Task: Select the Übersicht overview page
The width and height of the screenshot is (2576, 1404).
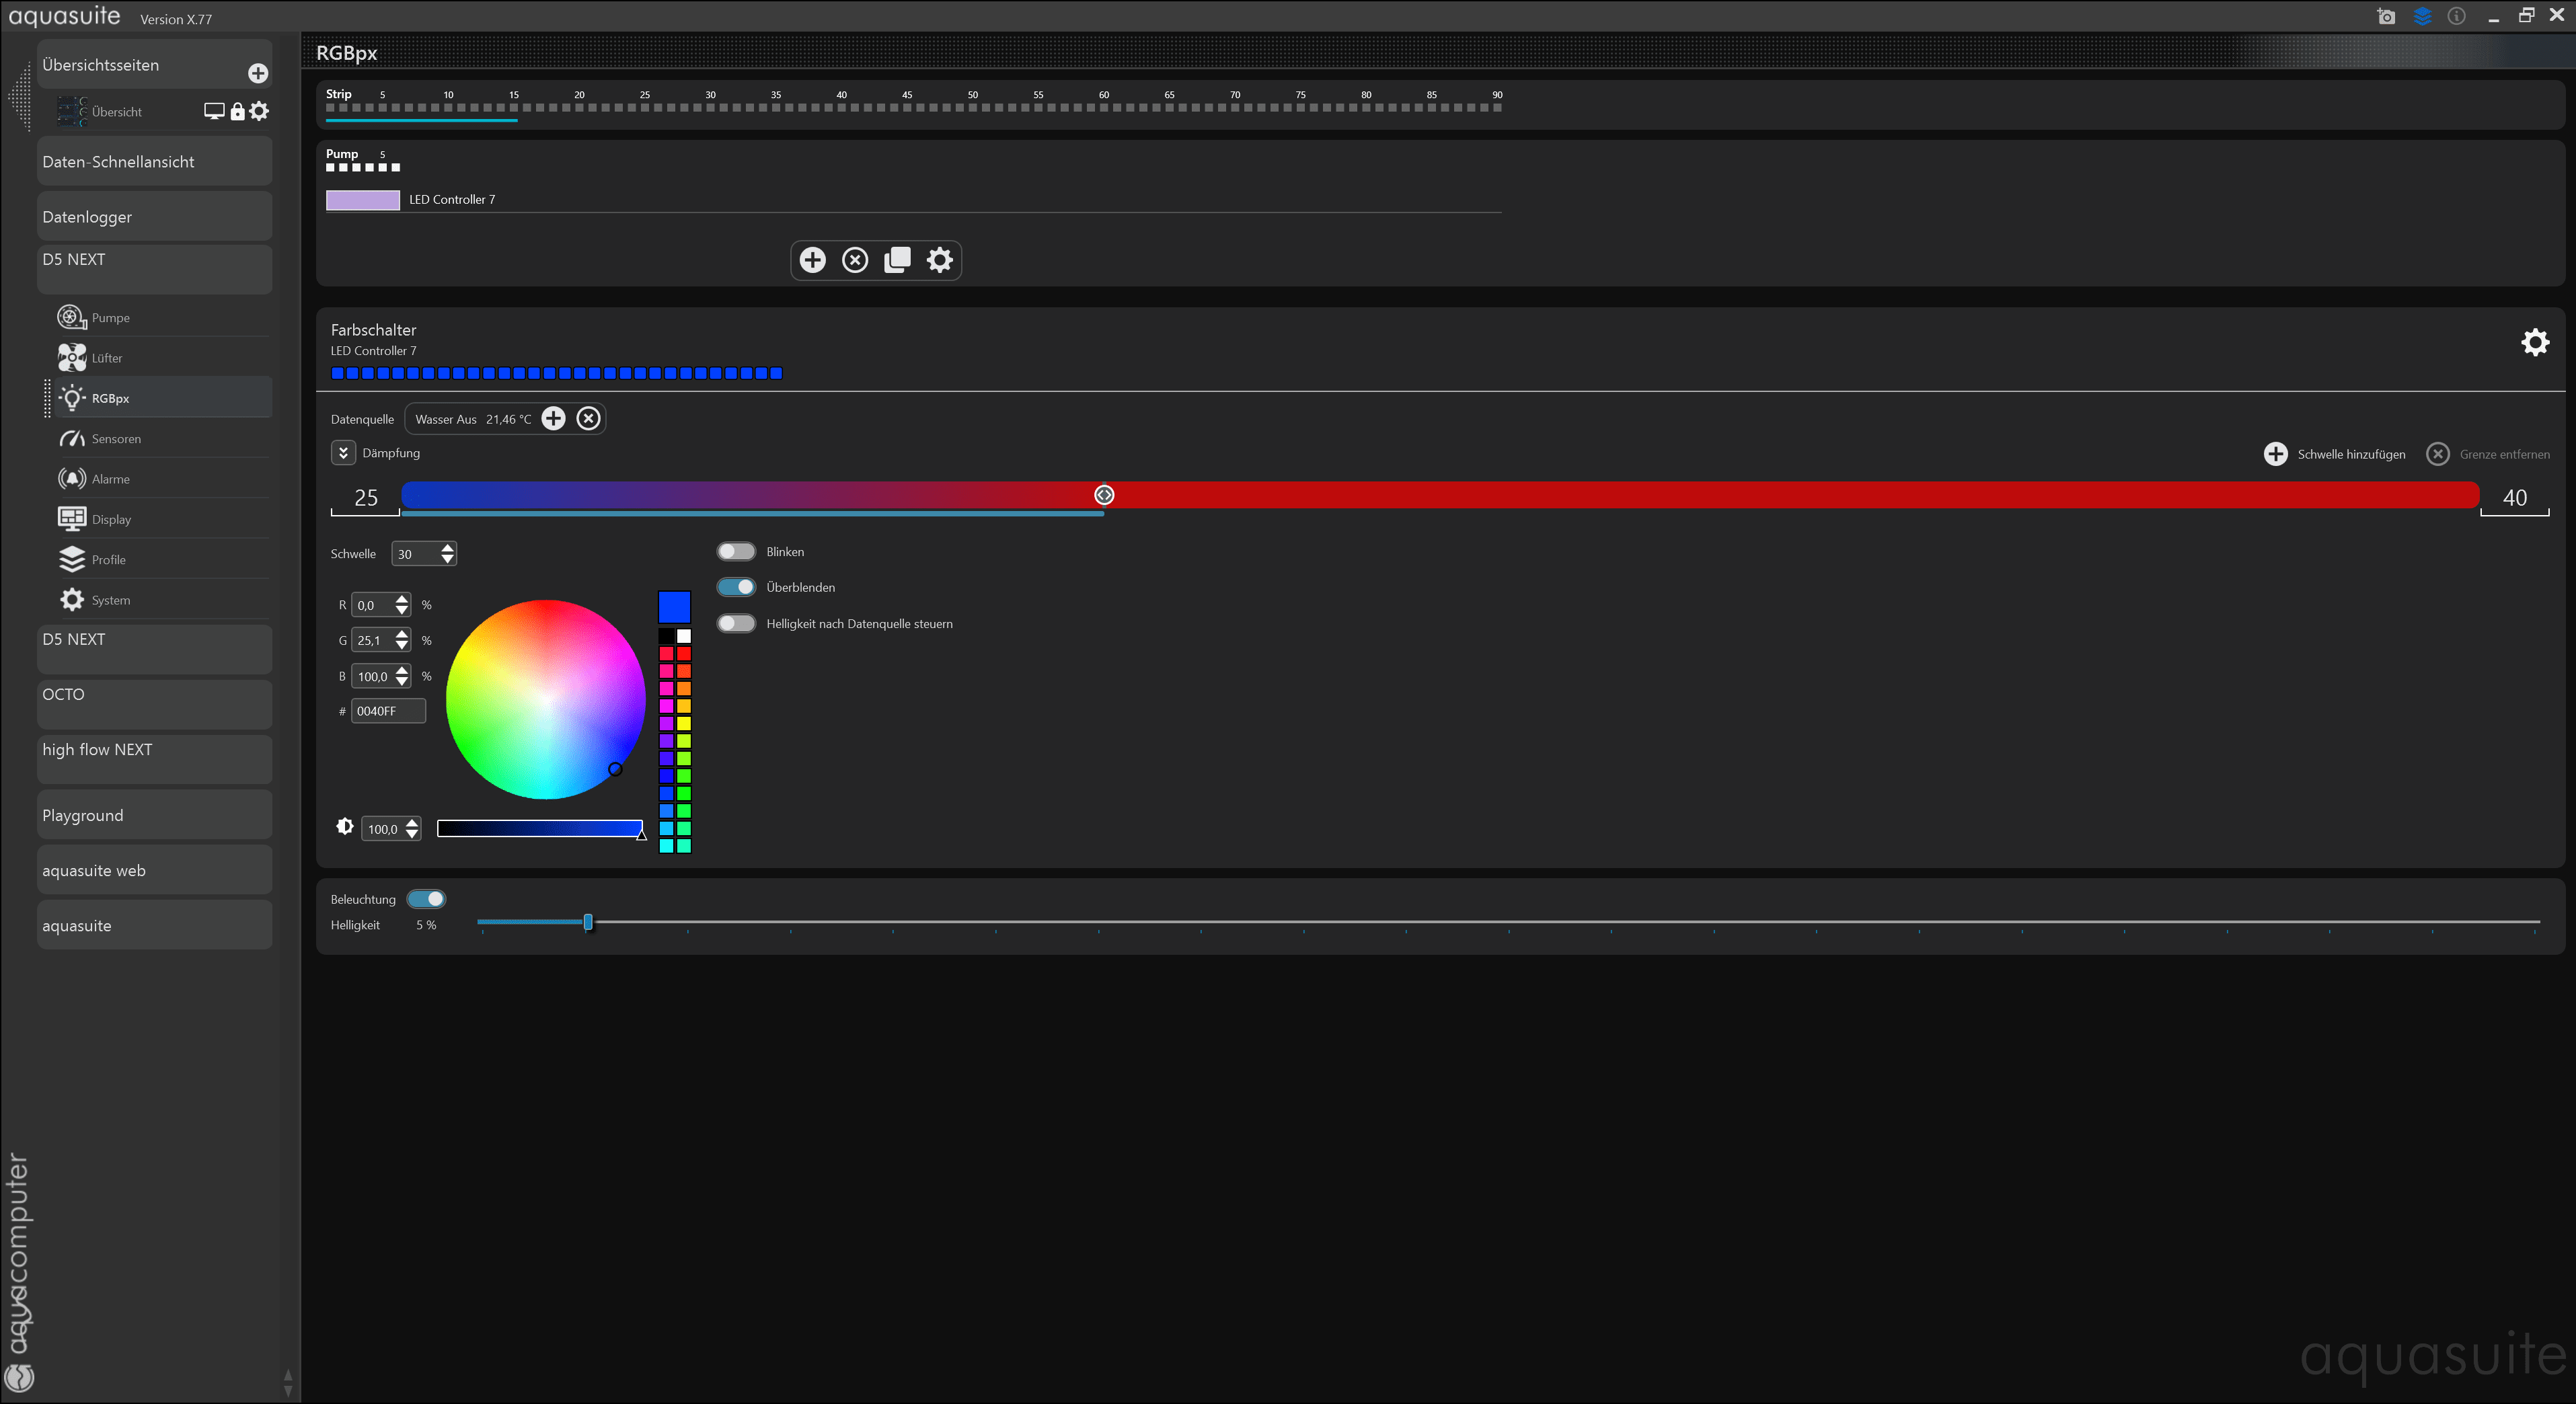Action: 117,111
